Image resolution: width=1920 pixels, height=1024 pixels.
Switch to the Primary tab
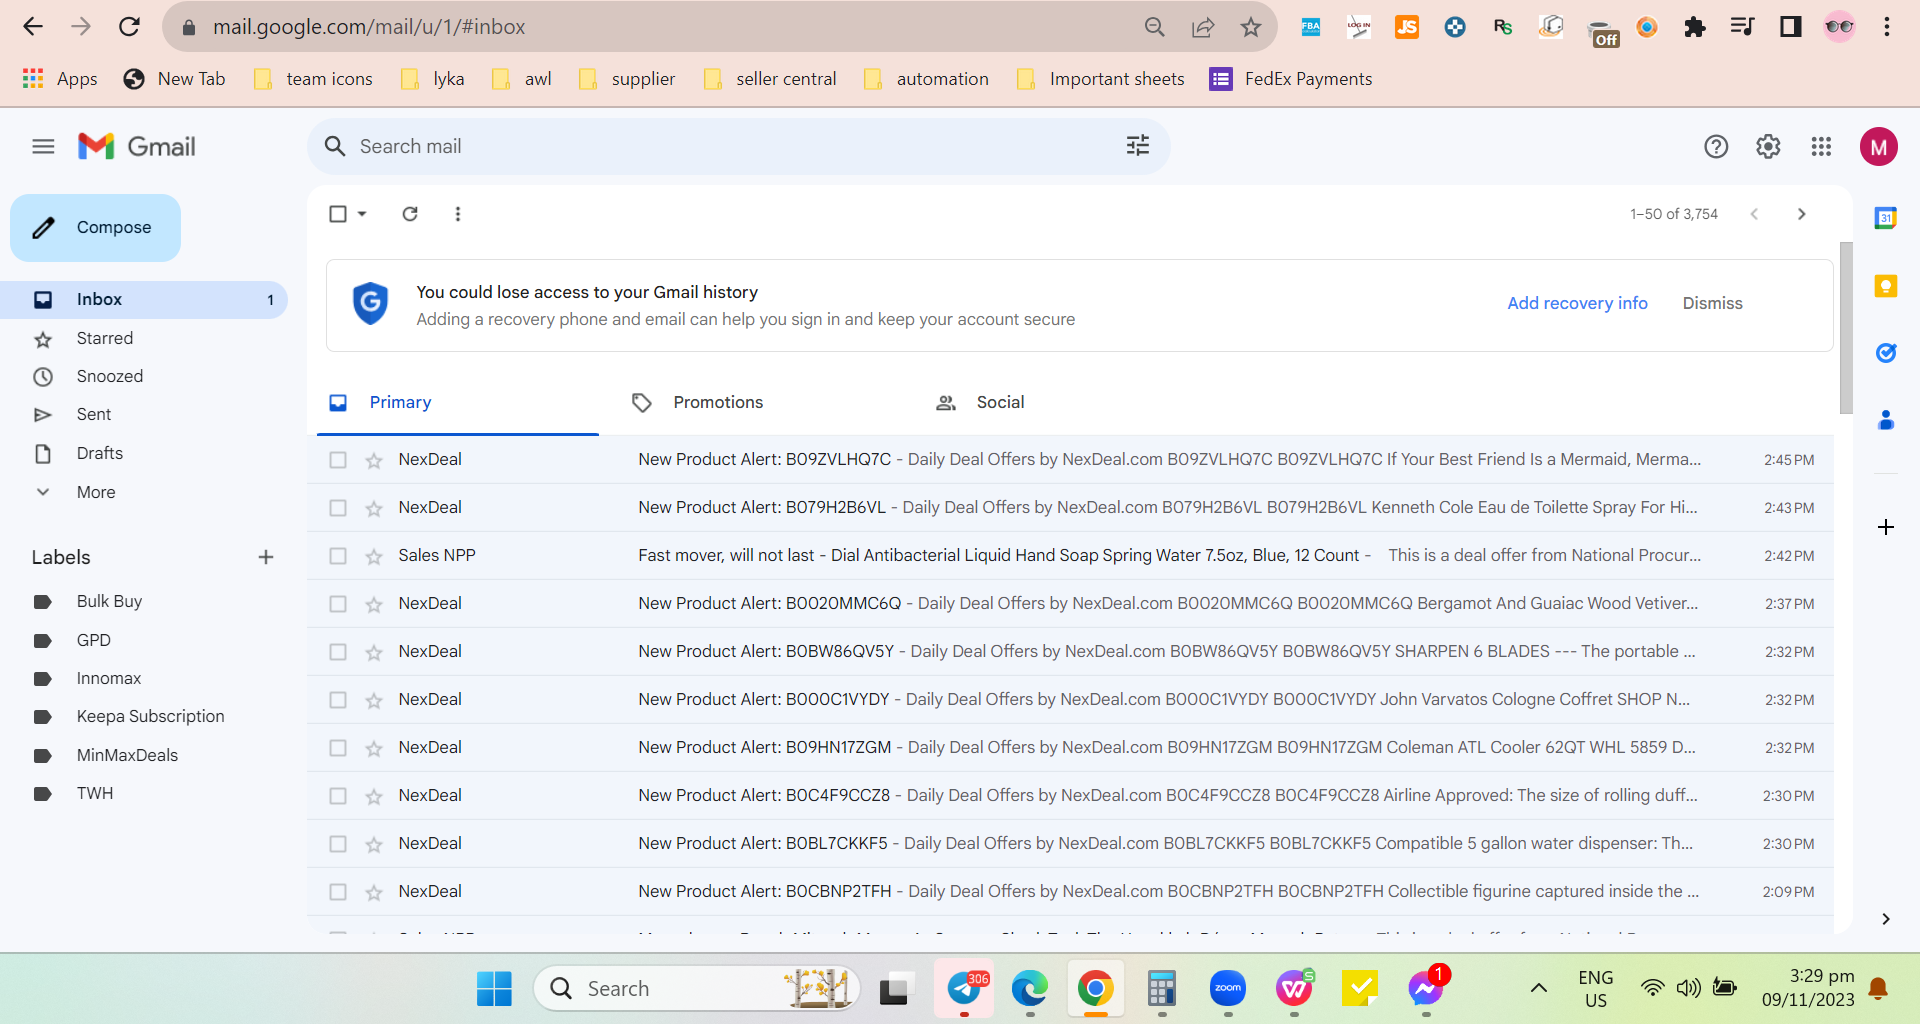coord(458,402)
